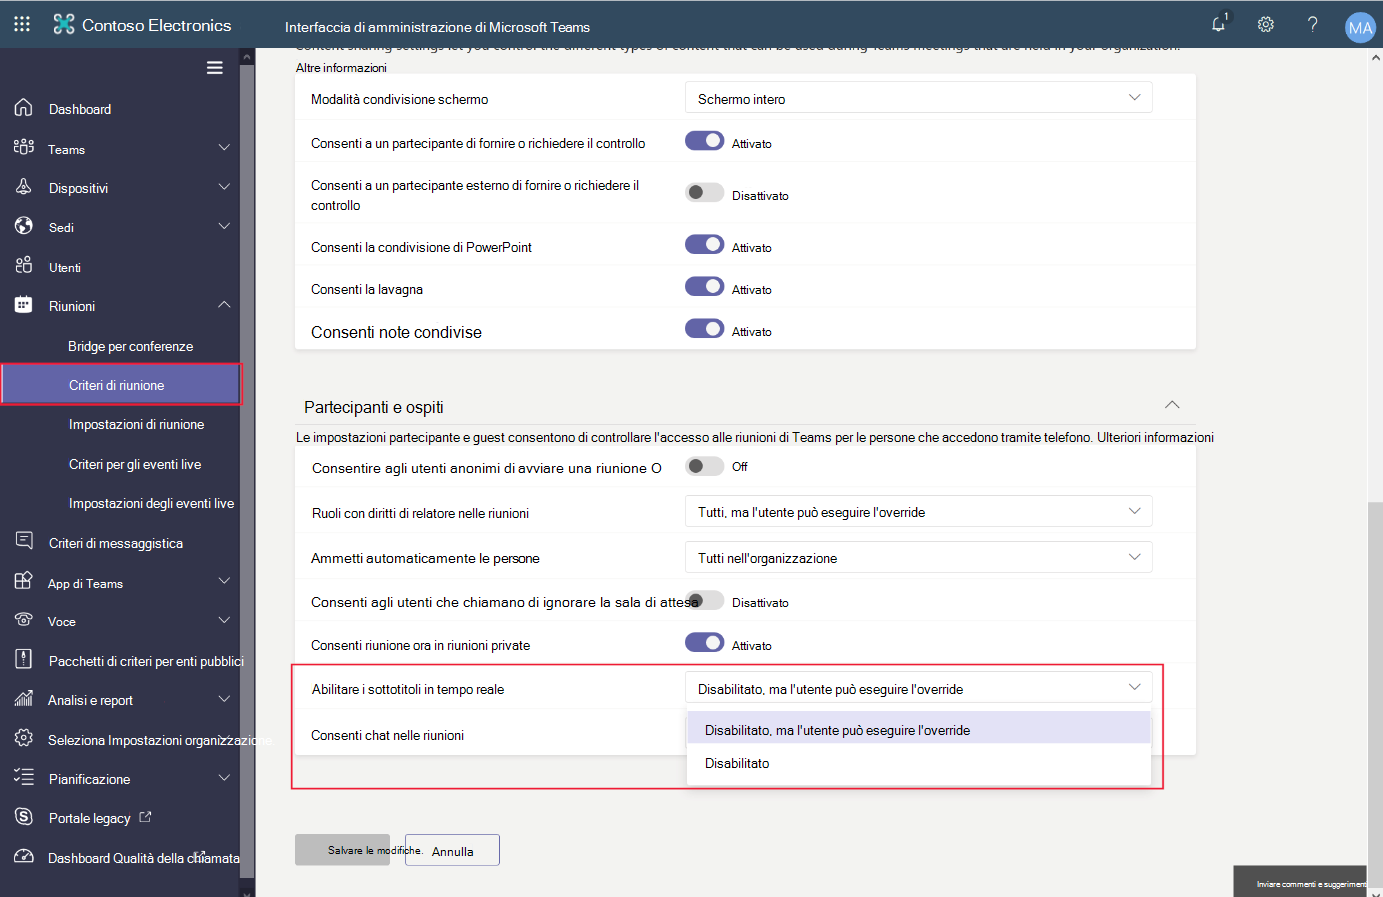Open the notifications bell
The image size is (1383, 897).
click(1219, 24)
